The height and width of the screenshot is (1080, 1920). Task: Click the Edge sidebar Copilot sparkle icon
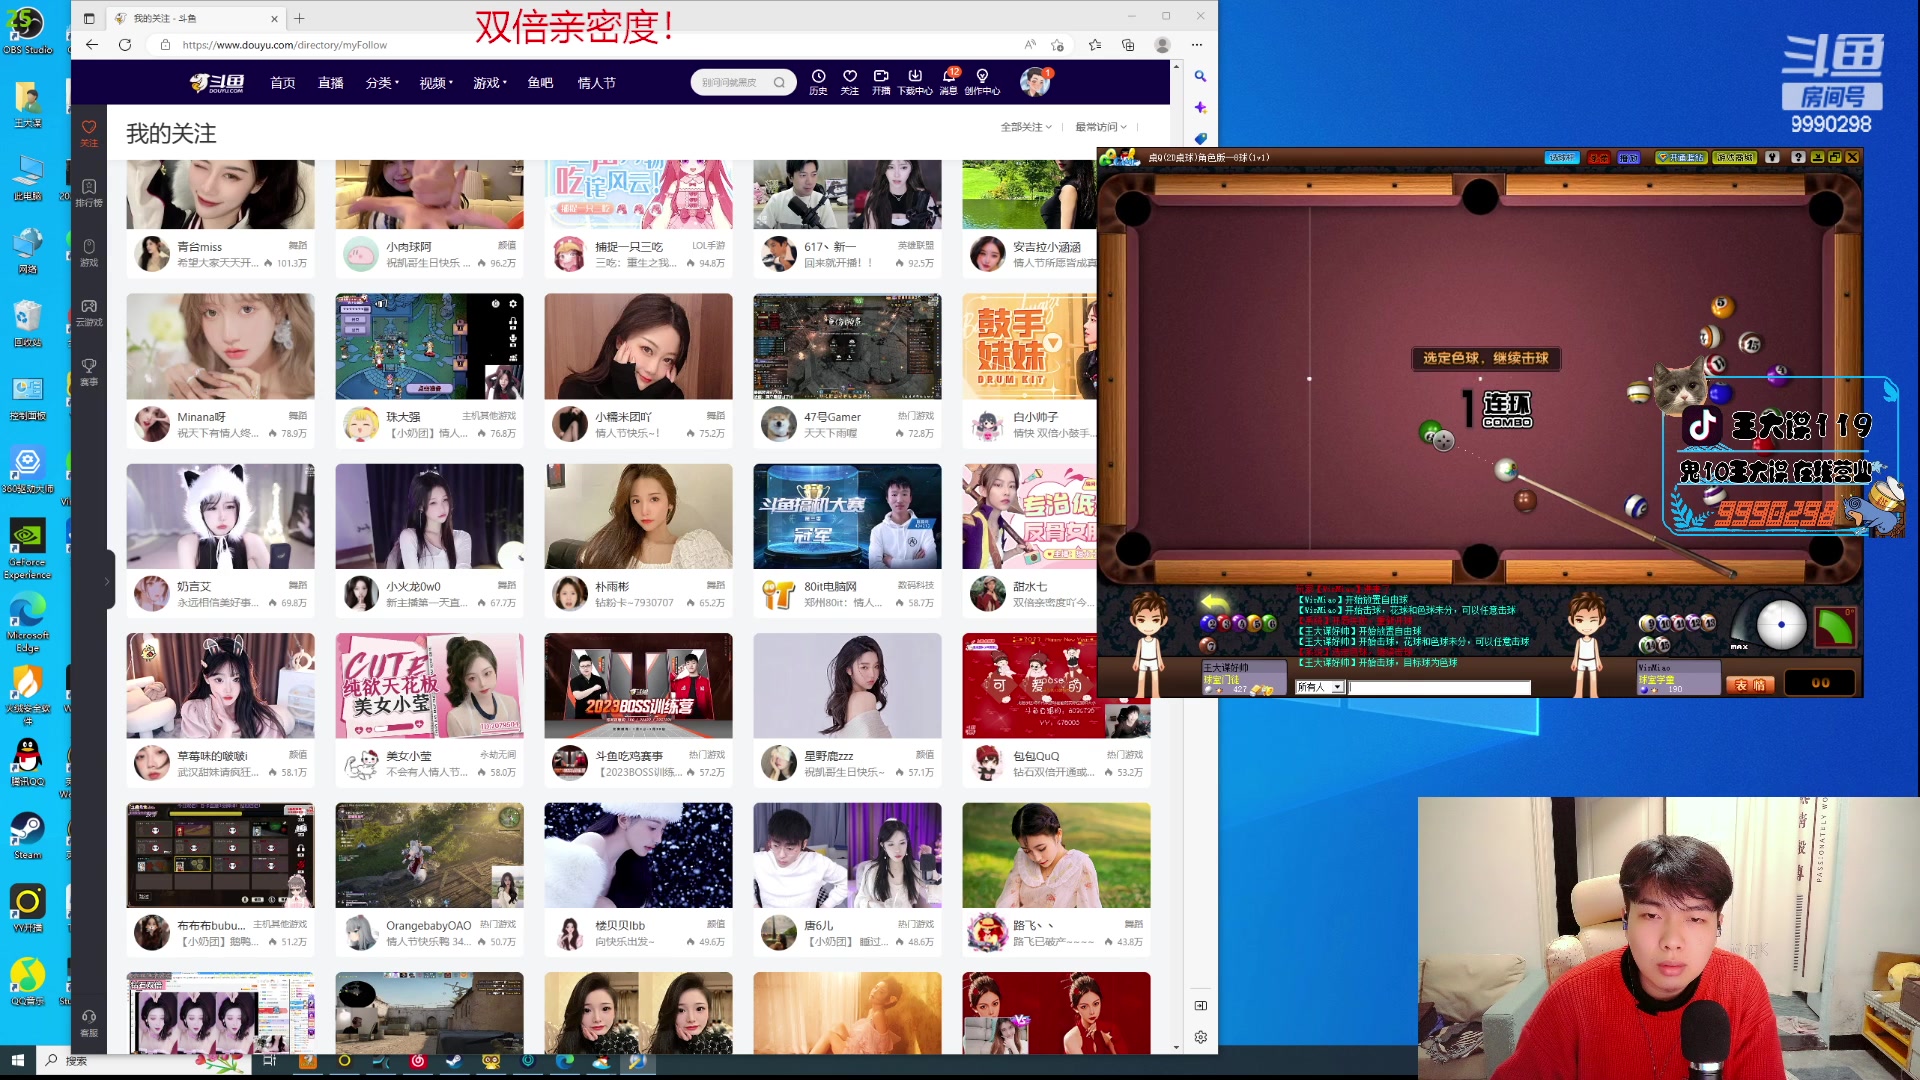tap(1200, 107)
